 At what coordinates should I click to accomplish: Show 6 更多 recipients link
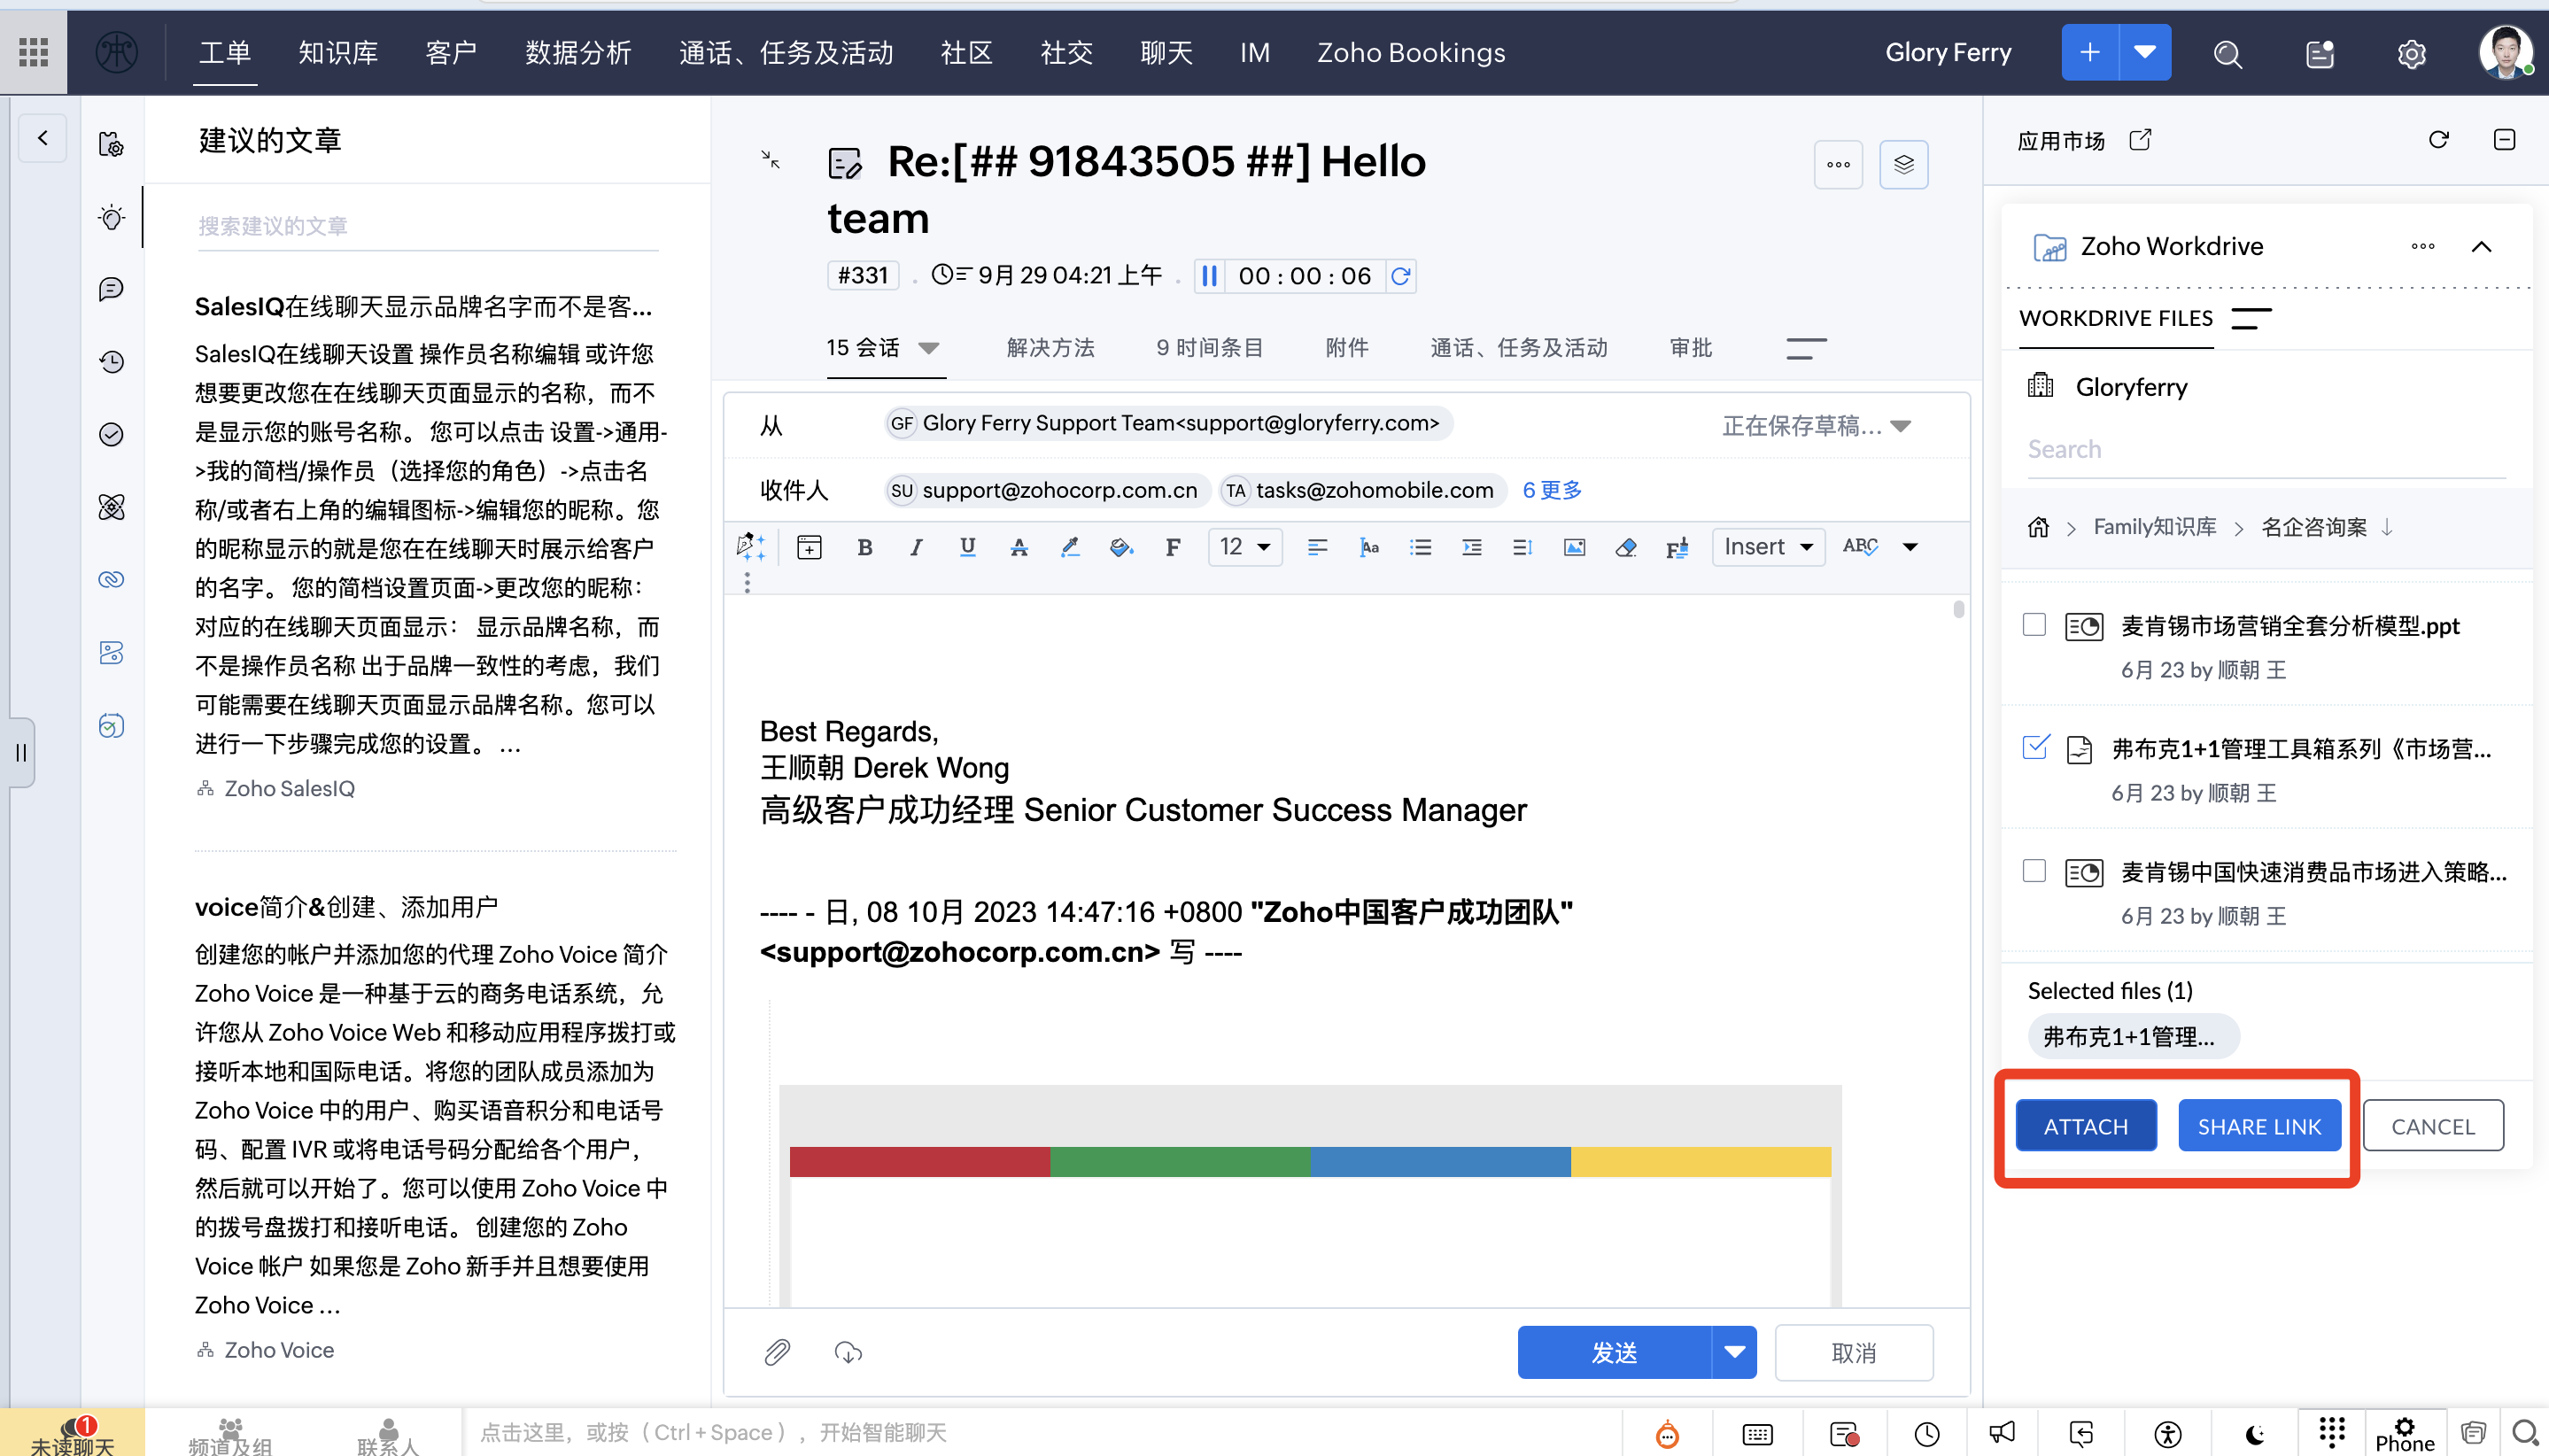[x=1551, y=490]
